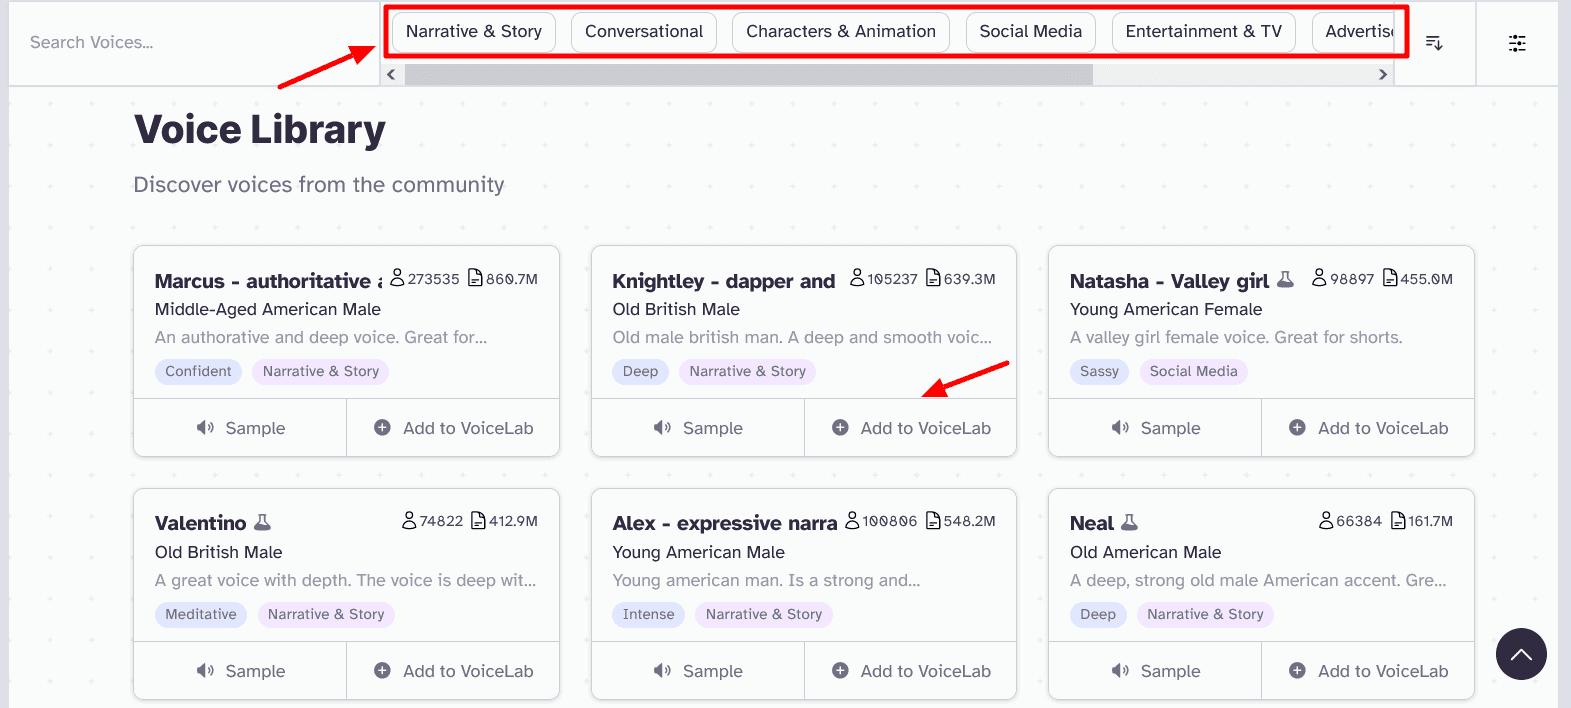Open the sort order icon
The height and width of the screenshot is (708, 1571).
pos(1433,43)
